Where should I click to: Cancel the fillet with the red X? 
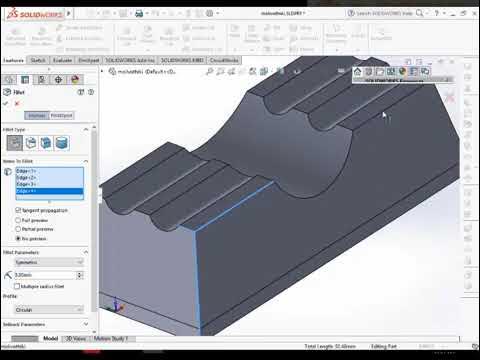coord(17,103)
